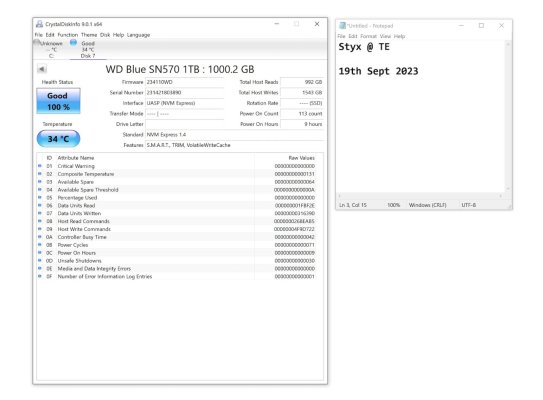
Task: Click the Features S.M.A.R.T. field
Action: tap(234, 145)
